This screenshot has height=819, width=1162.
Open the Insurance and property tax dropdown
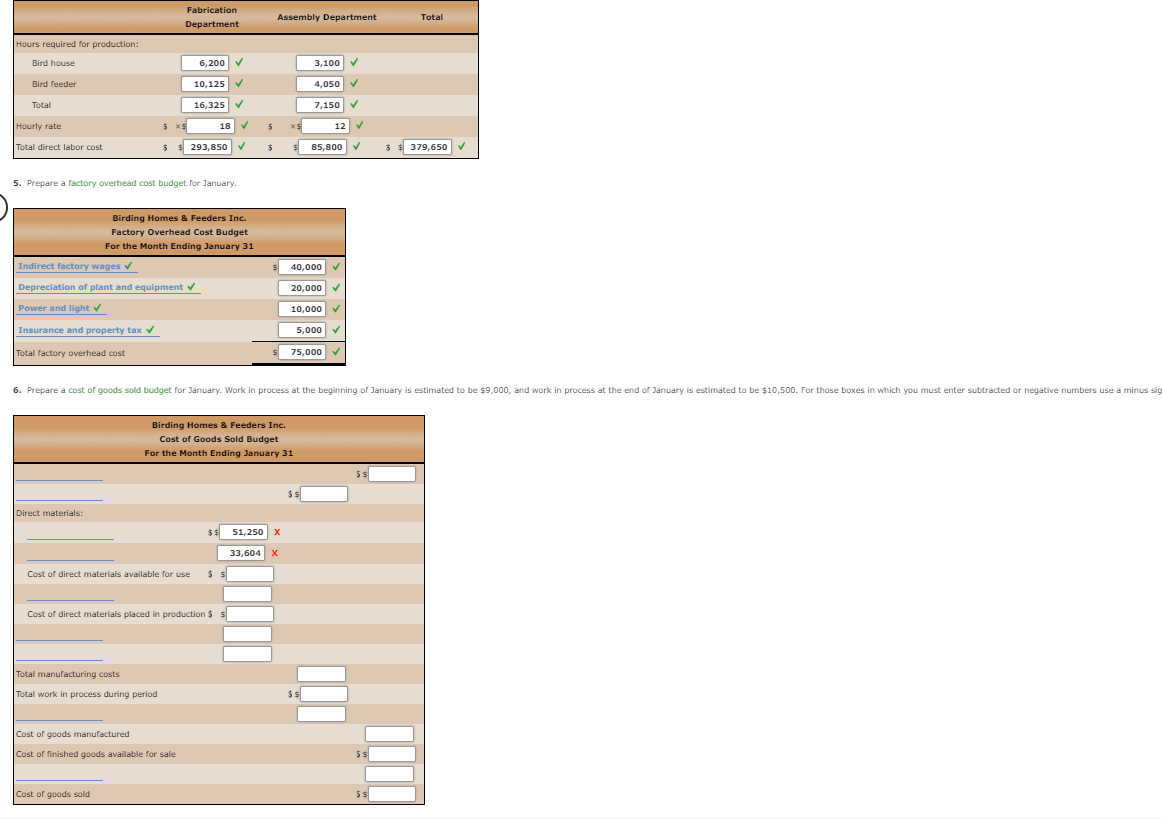pos(87,330)
